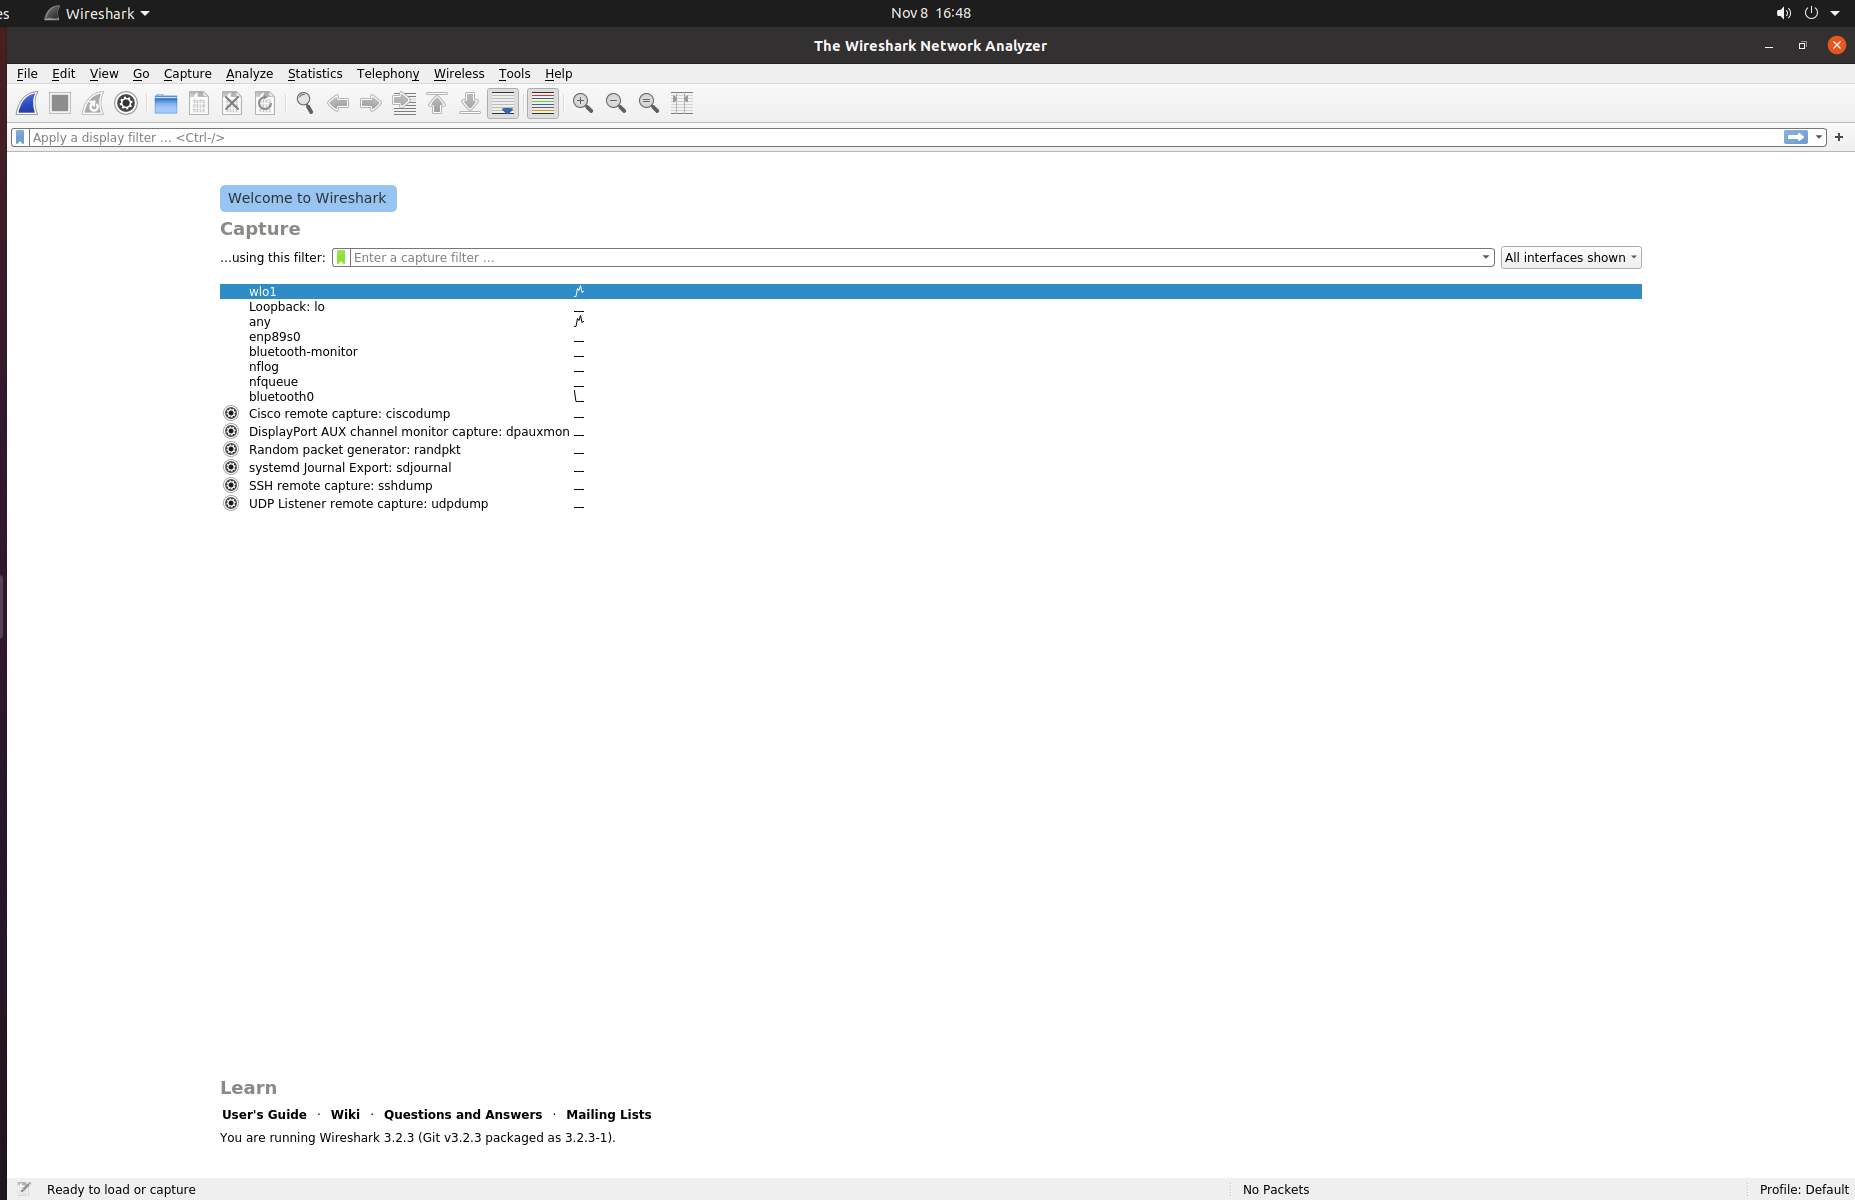The height and width of the screenshot is (1200, 1855).
Task: Click the resize columns icon
Action: pos(682,103)
